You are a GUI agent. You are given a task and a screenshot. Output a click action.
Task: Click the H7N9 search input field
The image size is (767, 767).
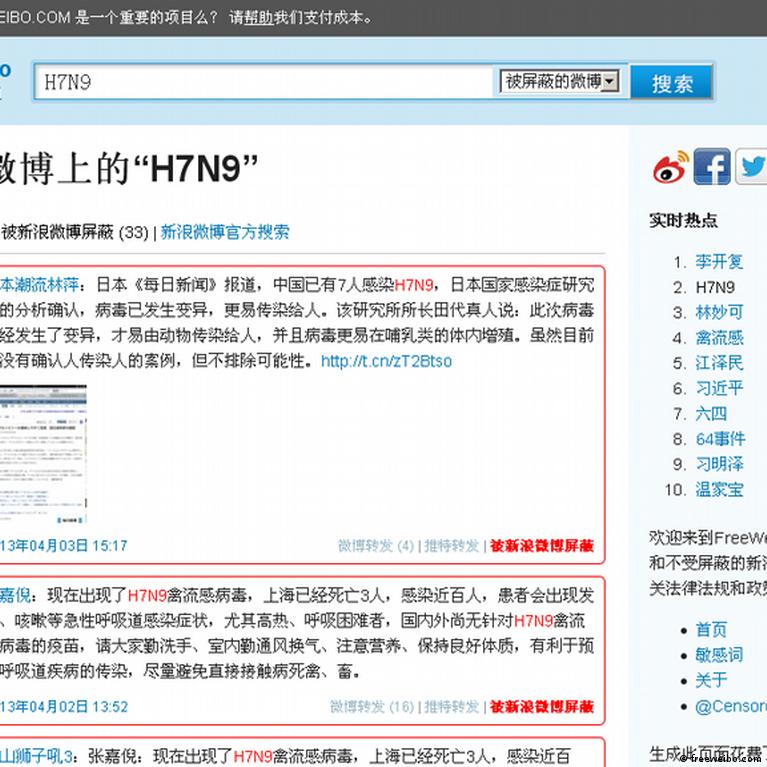tap(265, 83)
